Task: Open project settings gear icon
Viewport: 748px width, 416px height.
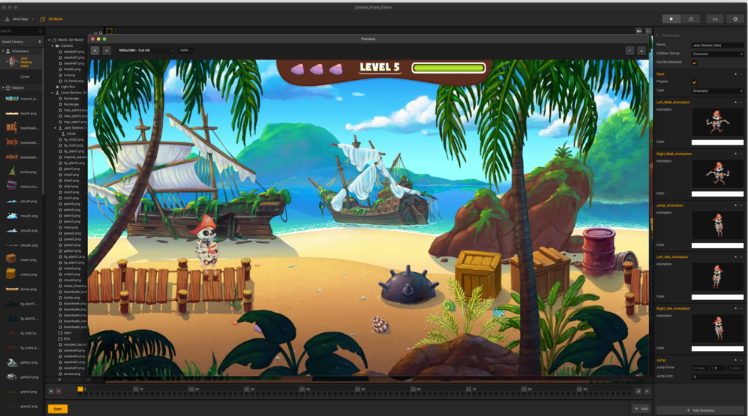Action: pos(735,18)
